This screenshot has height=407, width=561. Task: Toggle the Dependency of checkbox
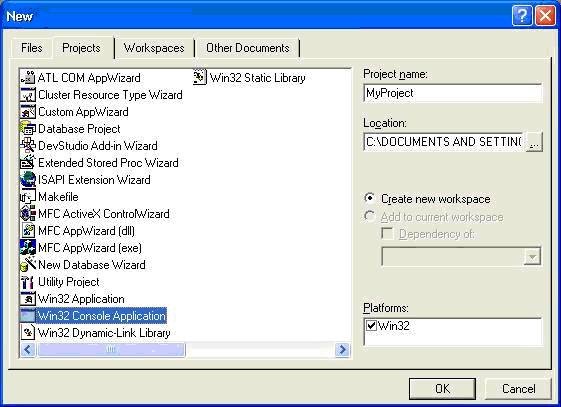point(387,234)
